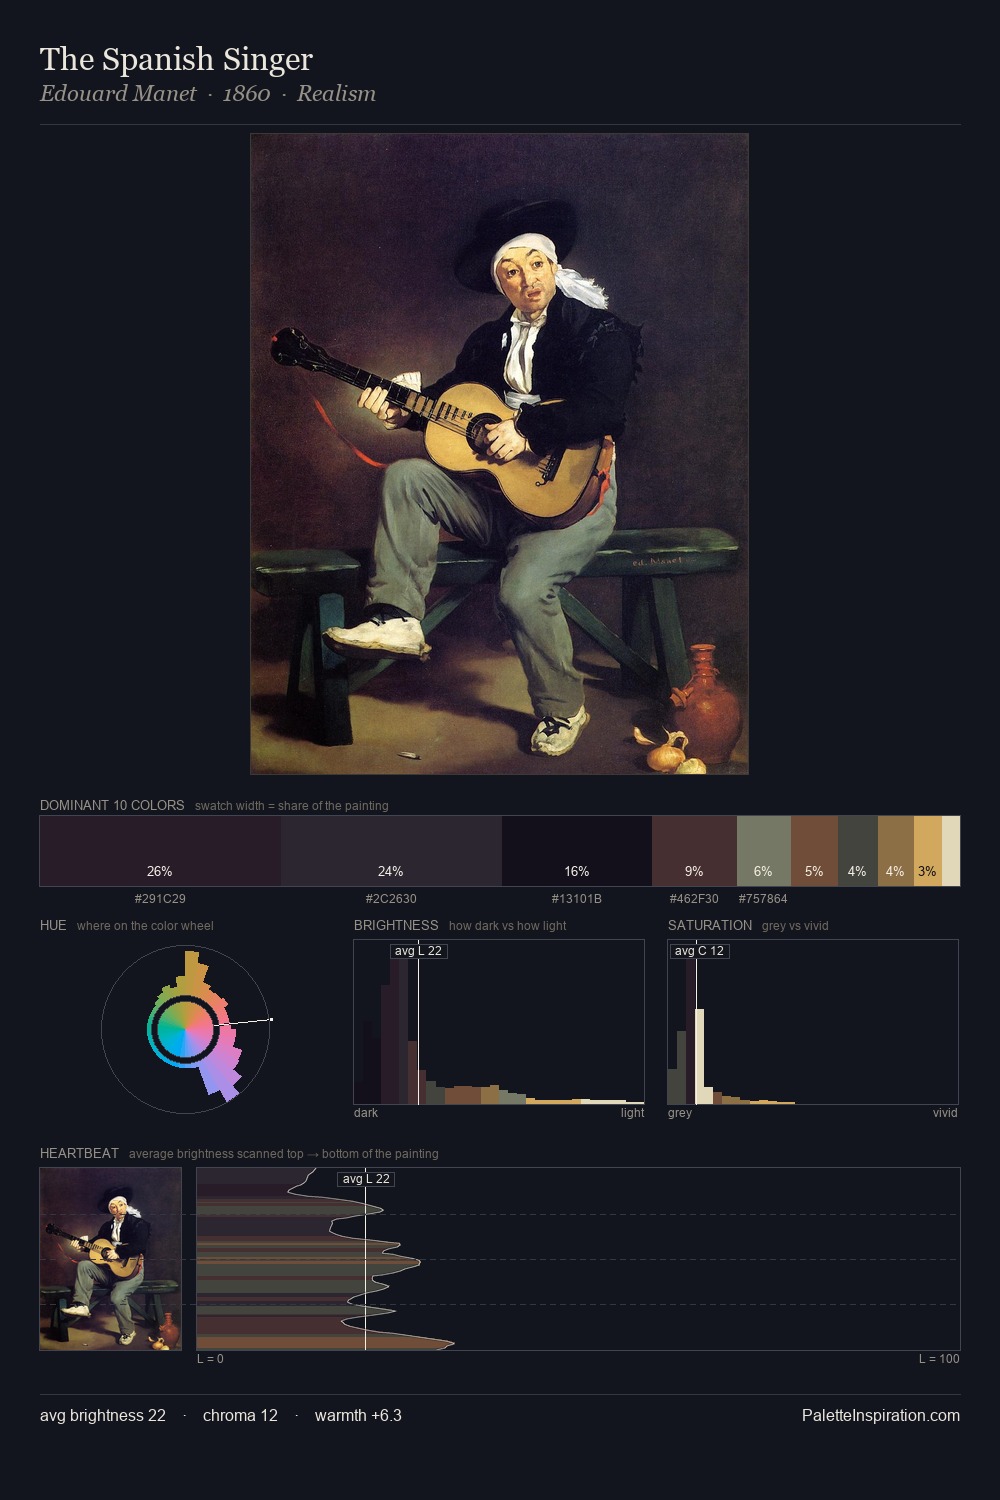Click the hex code '#291C29'
The width and height of the screenshot is (1000, 1500).
point(160,899)
